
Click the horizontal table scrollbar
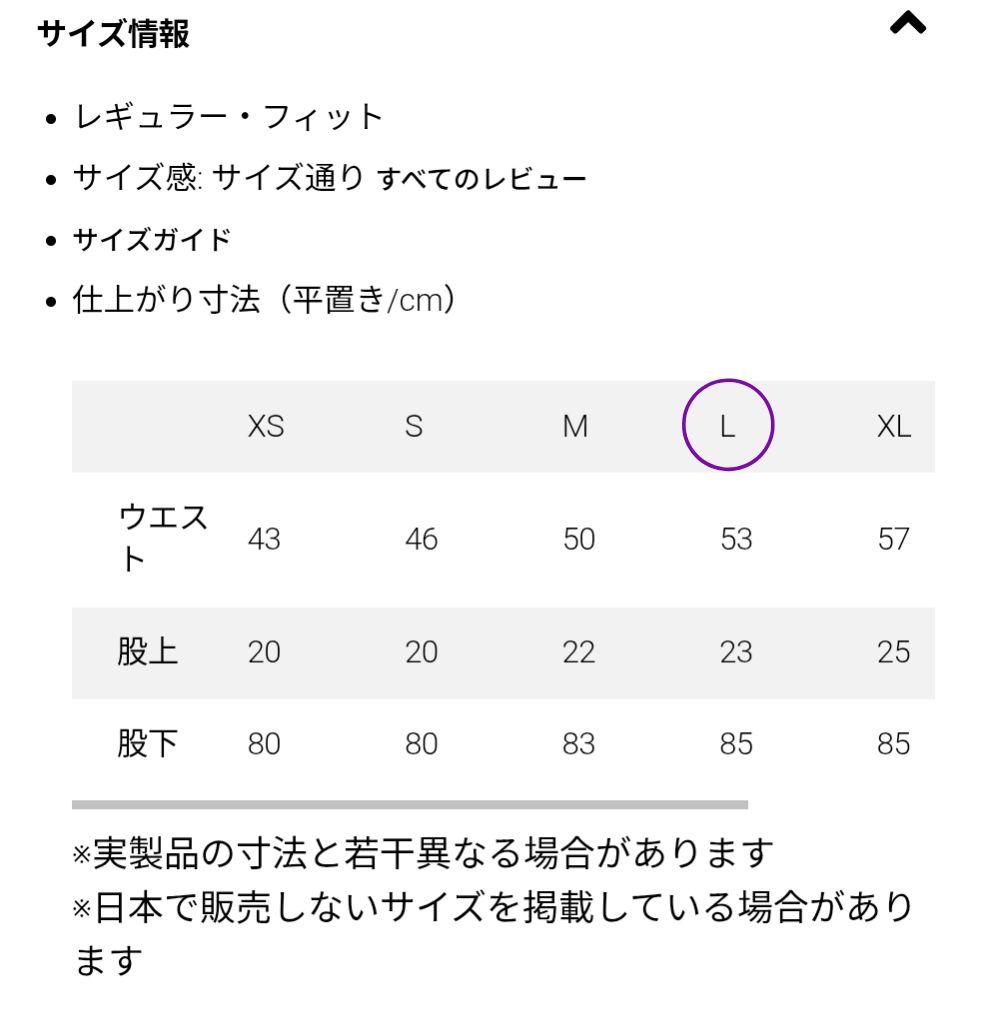tap(410, 804)
